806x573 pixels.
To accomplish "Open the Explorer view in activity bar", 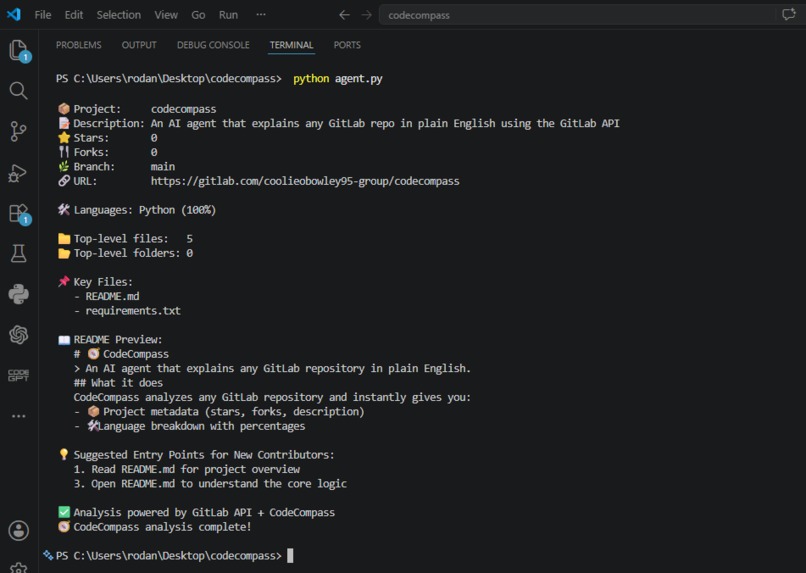I will click(x=19, y=50).
